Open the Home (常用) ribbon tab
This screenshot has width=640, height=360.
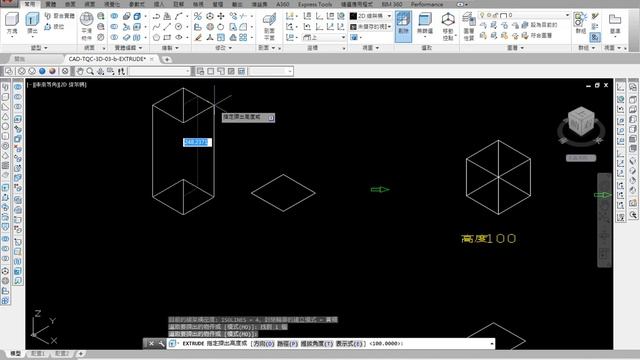pyautogui.click(x=30, y=4)
